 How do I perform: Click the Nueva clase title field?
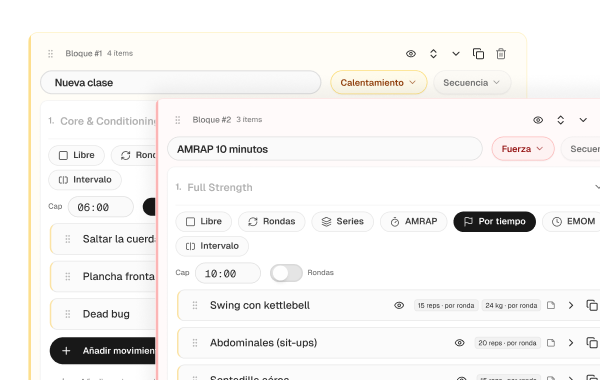180,82
